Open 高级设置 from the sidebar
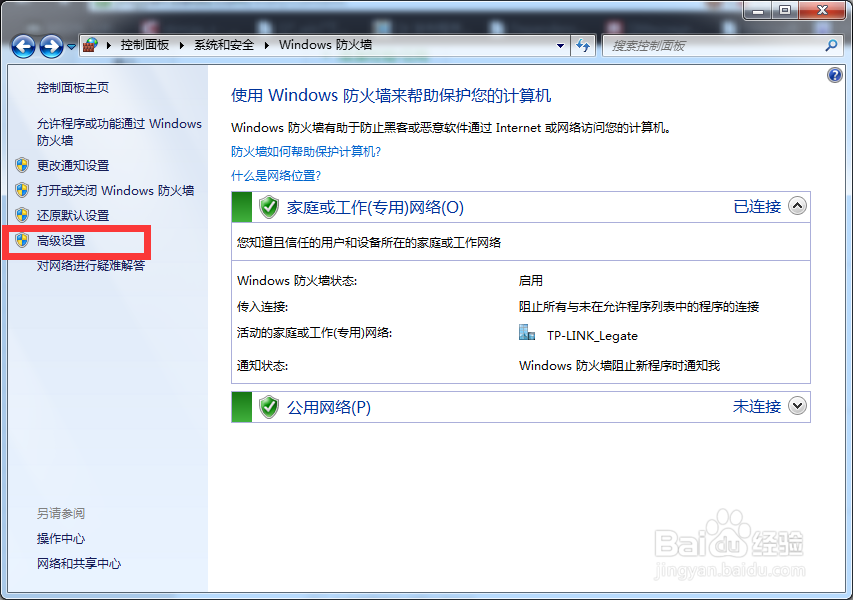853x600 pixels. tap(62, 241)
